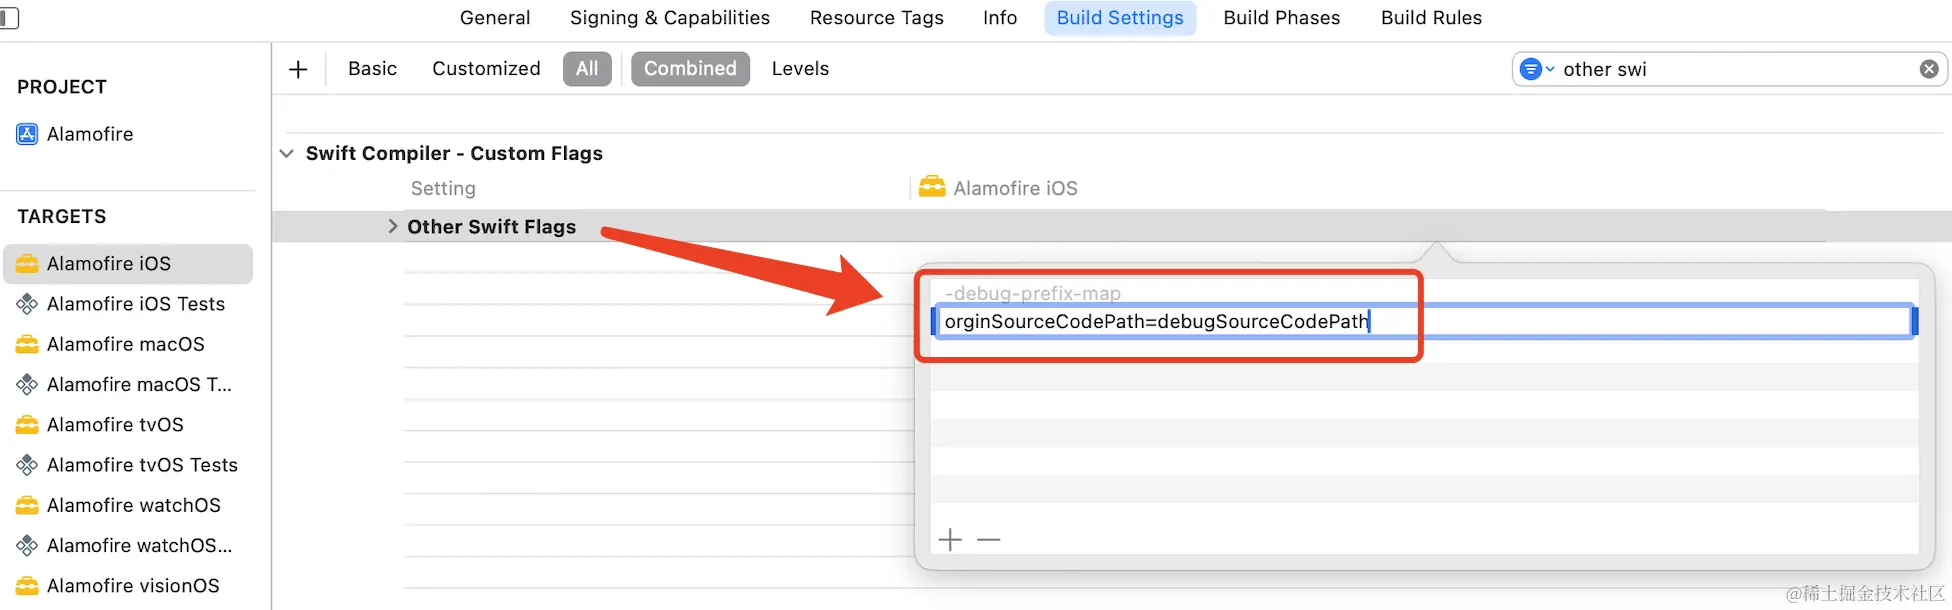1952x610 pixels.
Task: Click the TARGETS section heading
Action: point(62,217)
